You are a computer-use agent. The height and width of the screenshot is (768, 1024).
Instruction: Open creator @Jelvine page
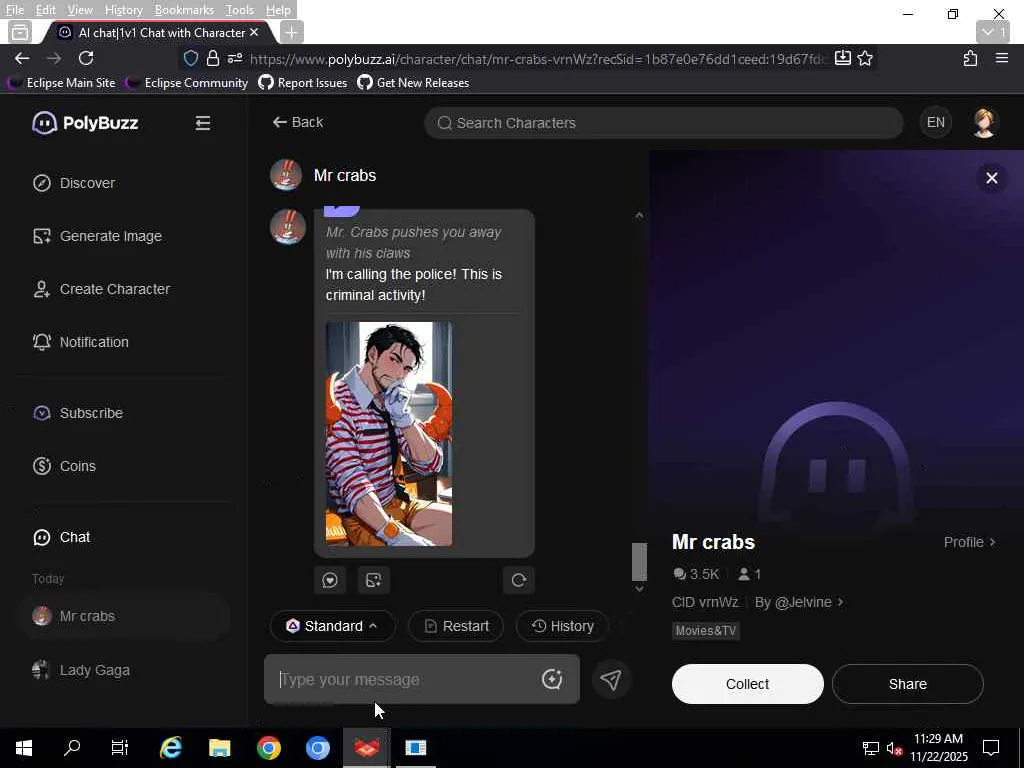(x=799, y=602)
